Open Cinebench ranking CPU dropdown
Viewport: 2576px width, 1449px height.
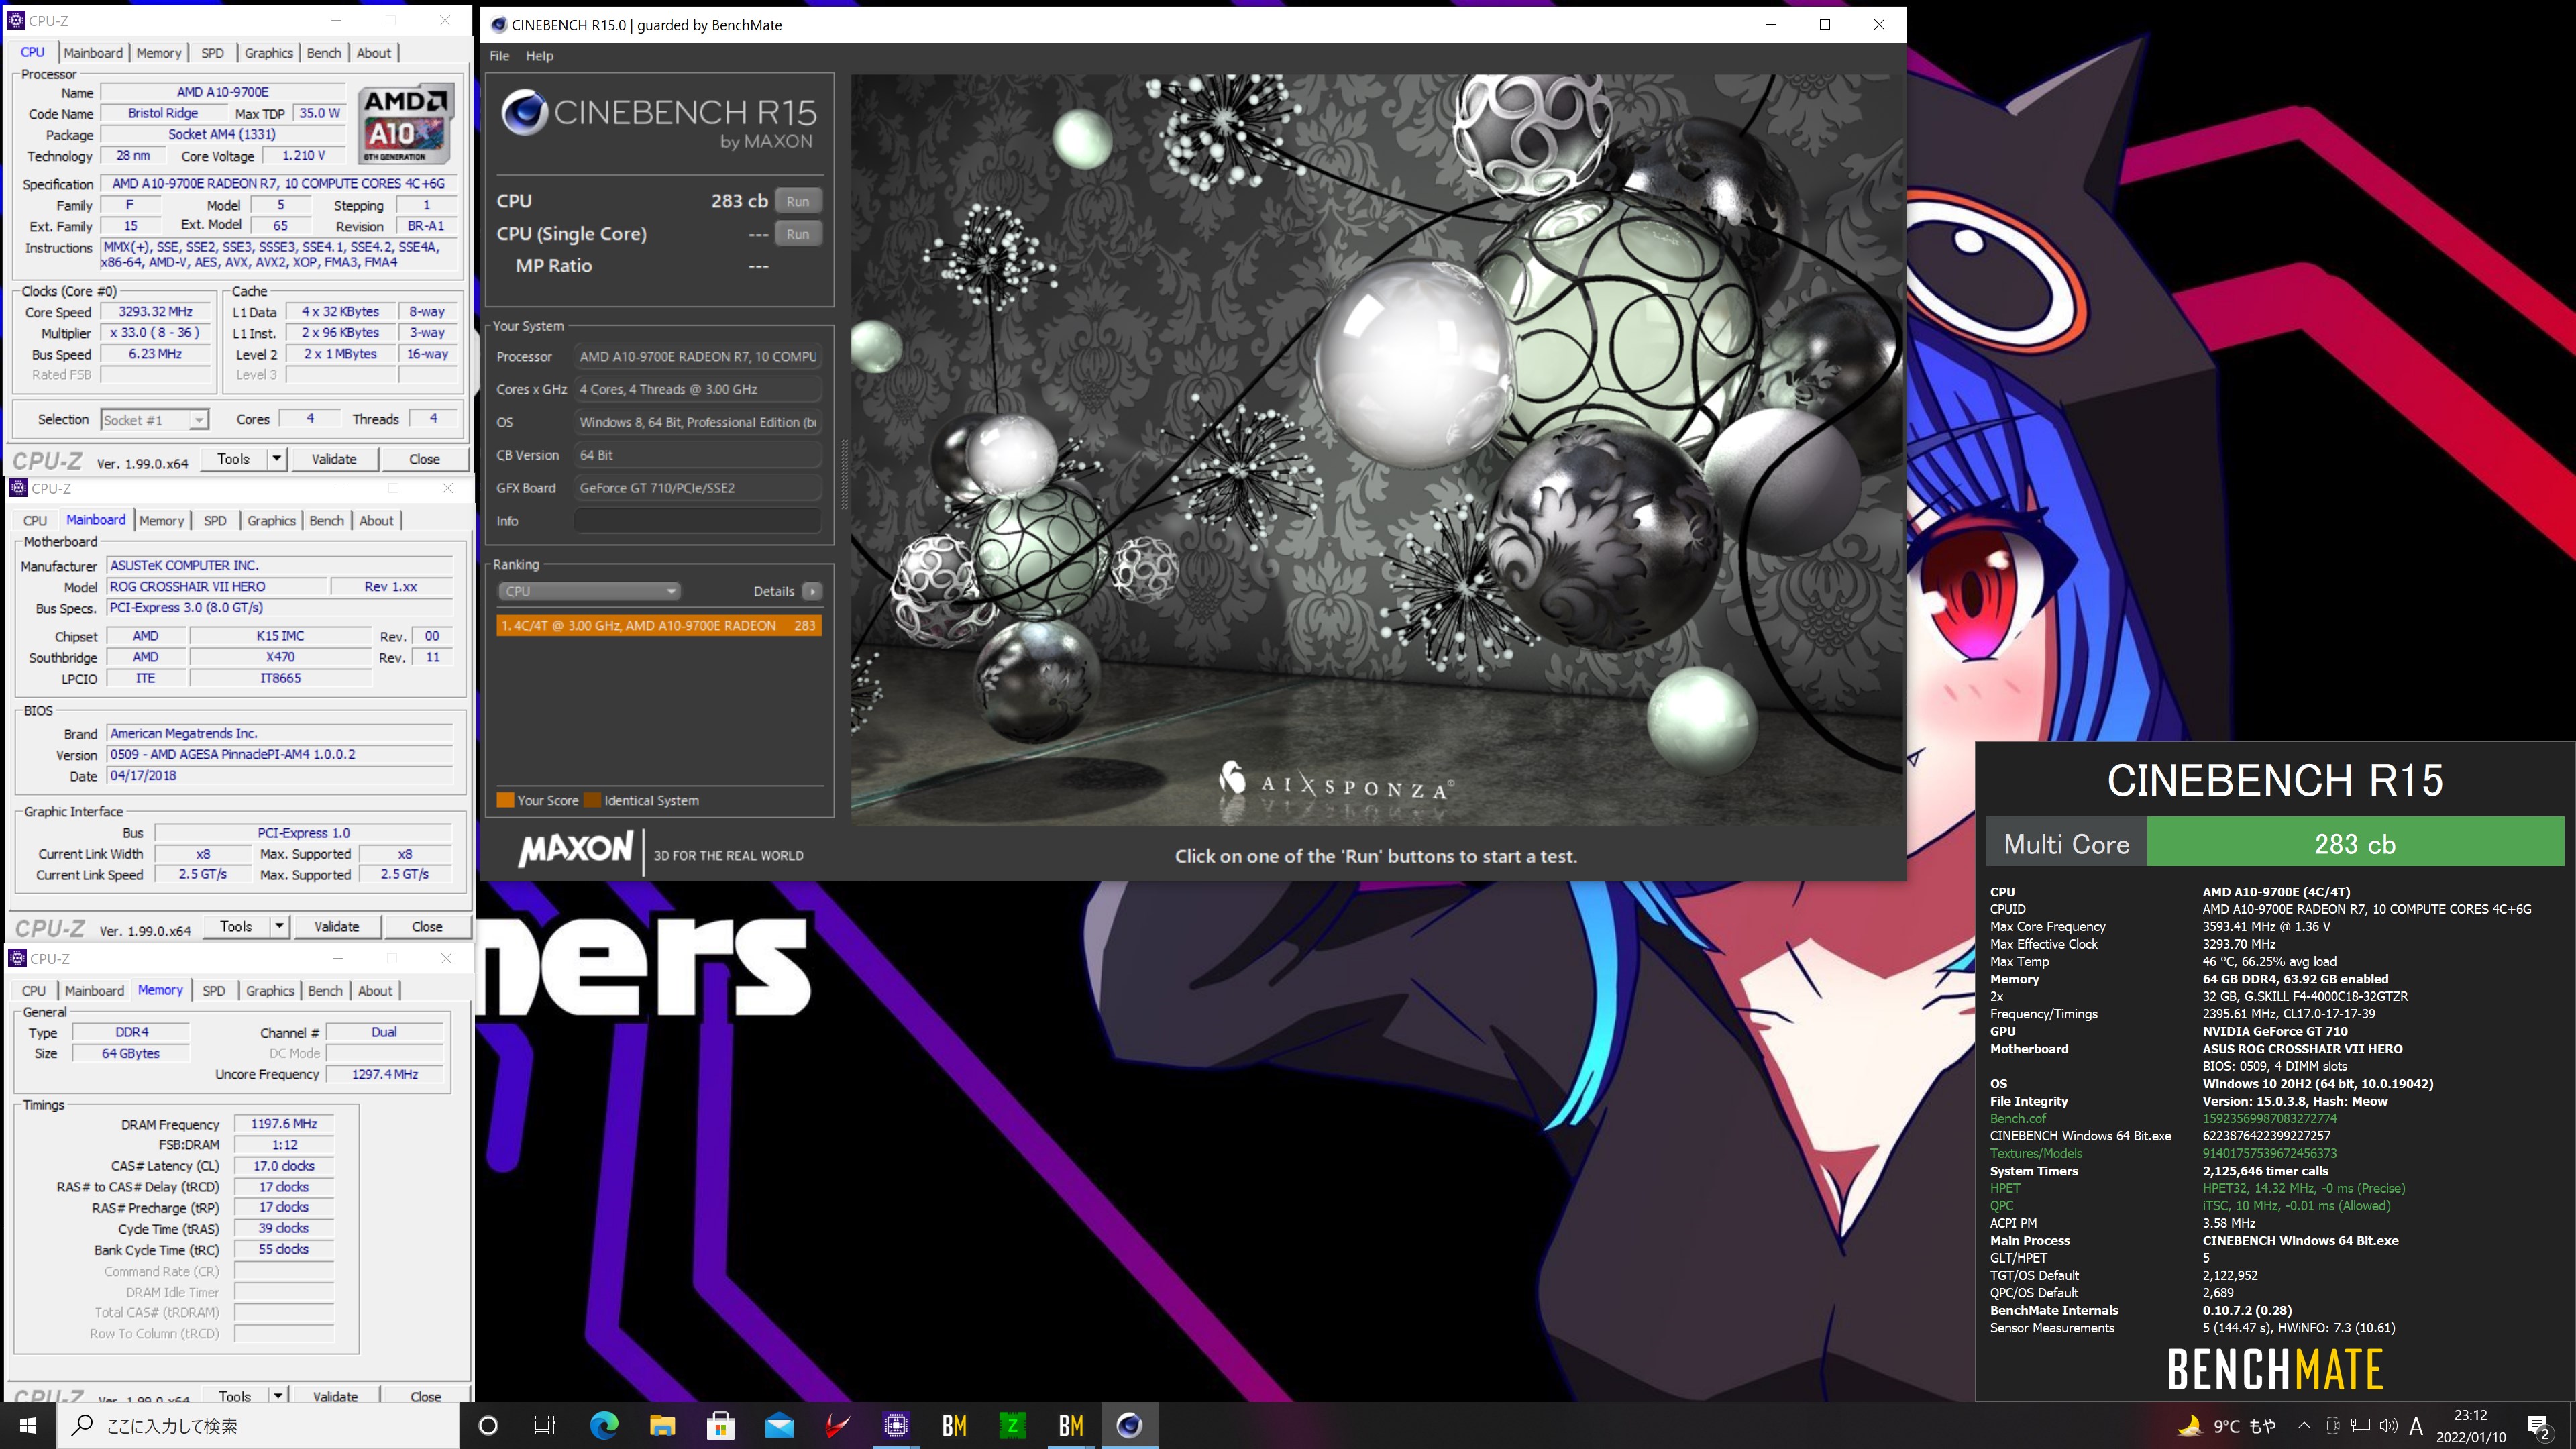coord(589,591)
